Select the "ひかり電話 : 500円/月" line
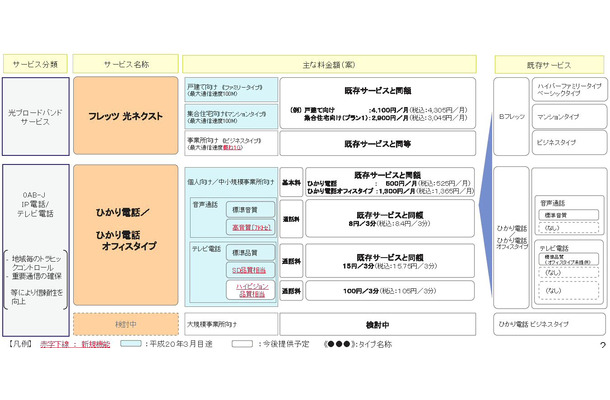Screen dimensions: 610x400 [x=389, y=183]
